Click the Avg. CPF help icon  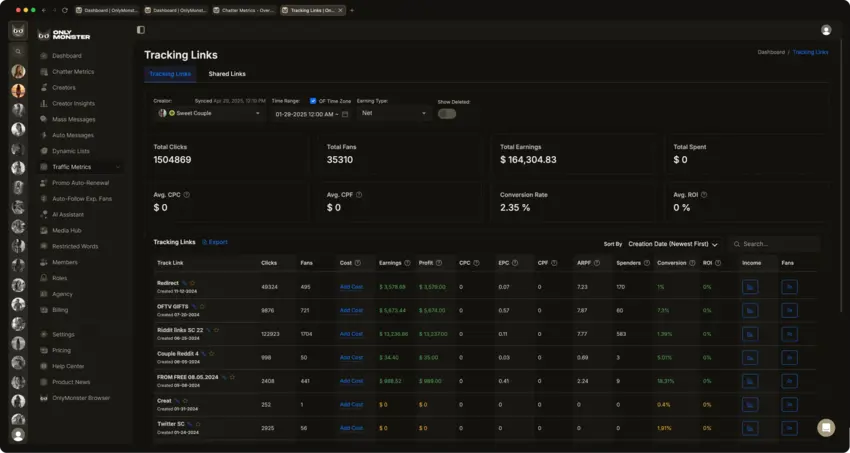pos(359,195)
